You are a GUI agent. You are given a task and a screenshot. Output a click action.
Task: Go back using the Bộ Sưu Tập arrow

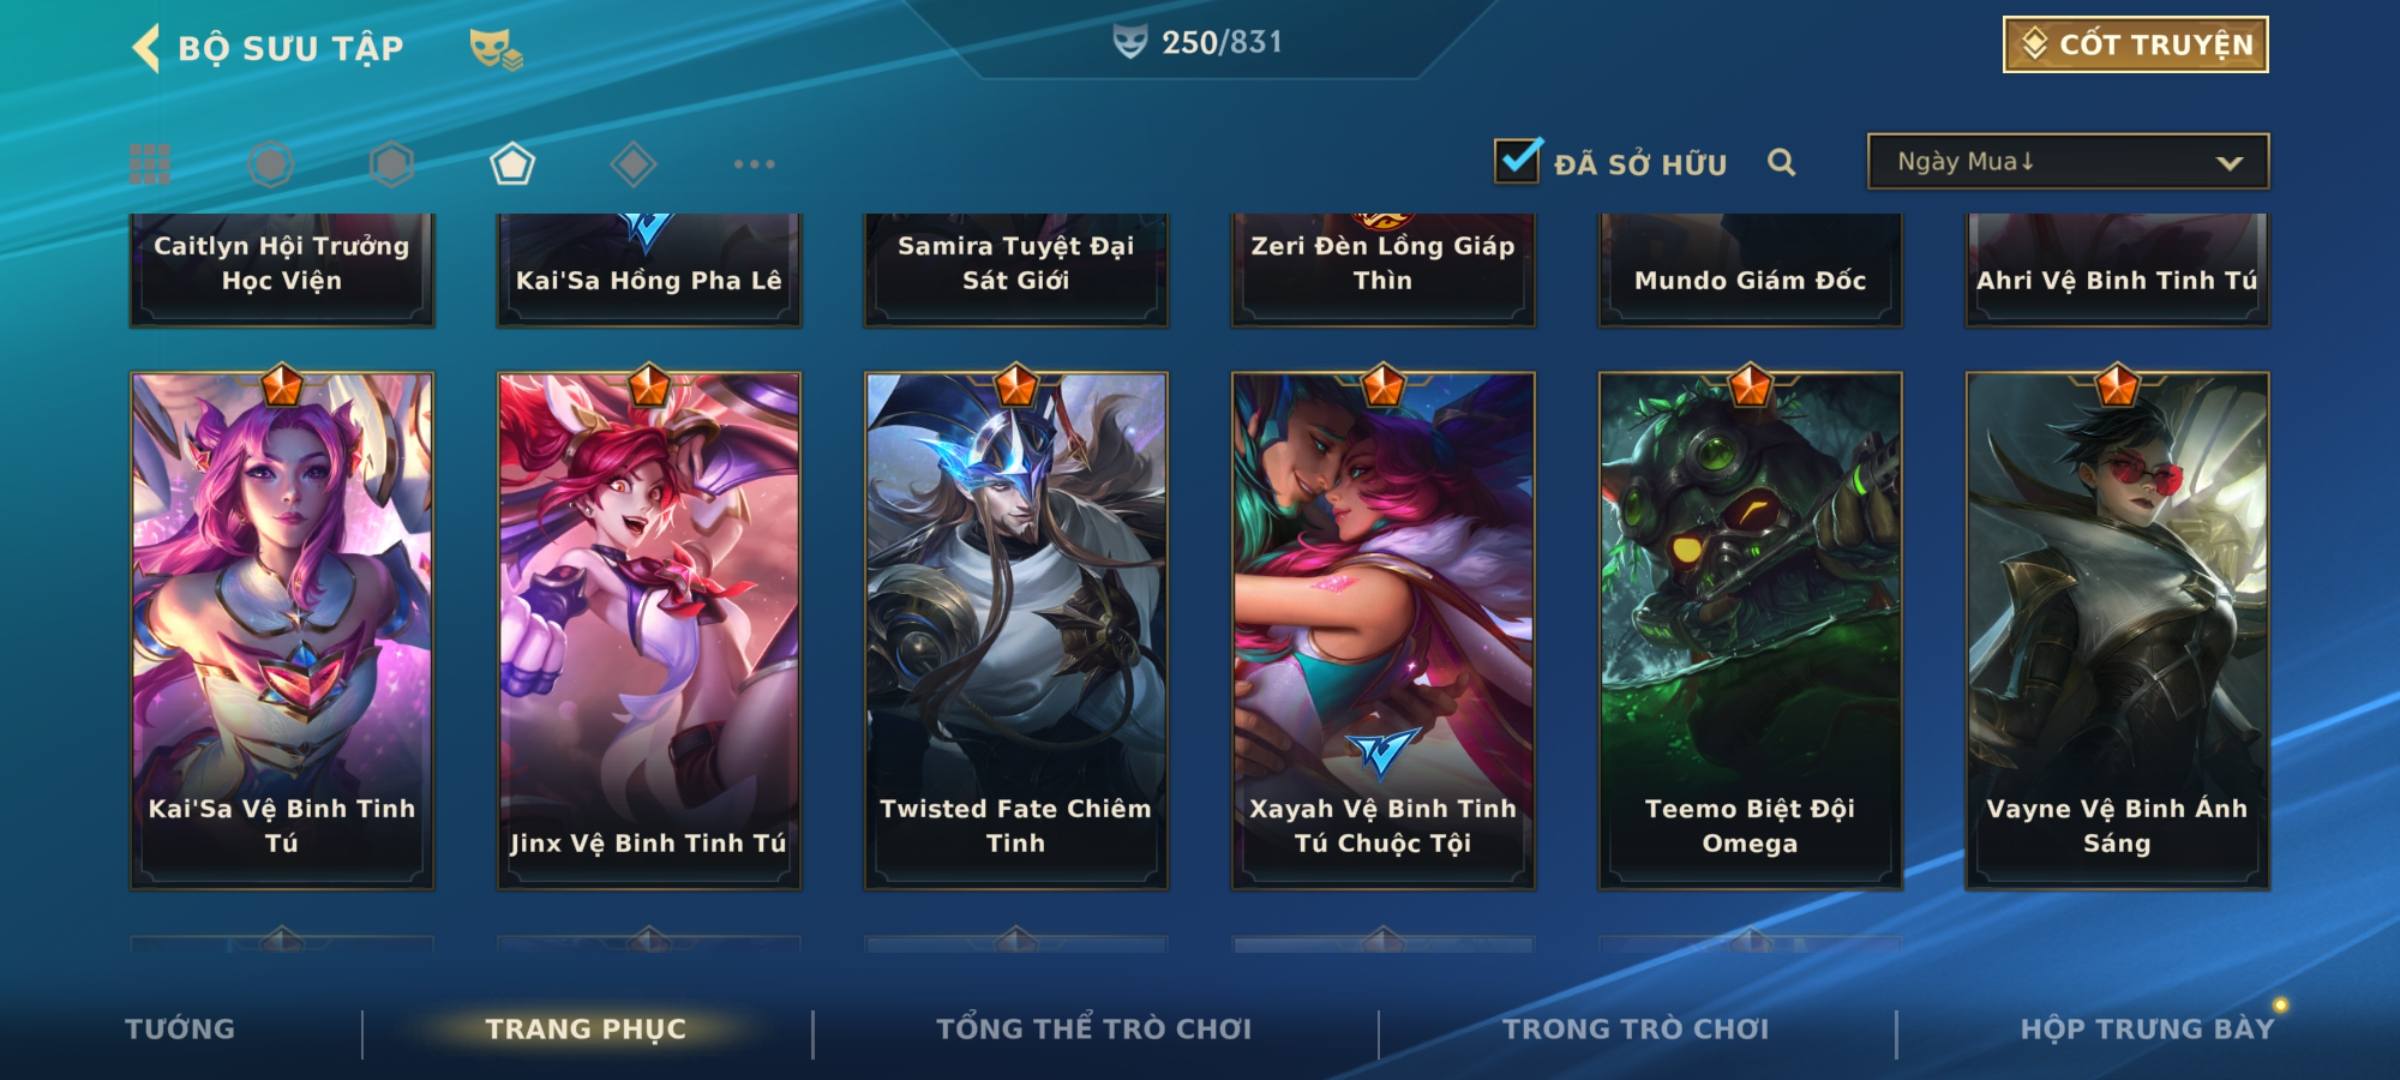[x=146, y=48]
